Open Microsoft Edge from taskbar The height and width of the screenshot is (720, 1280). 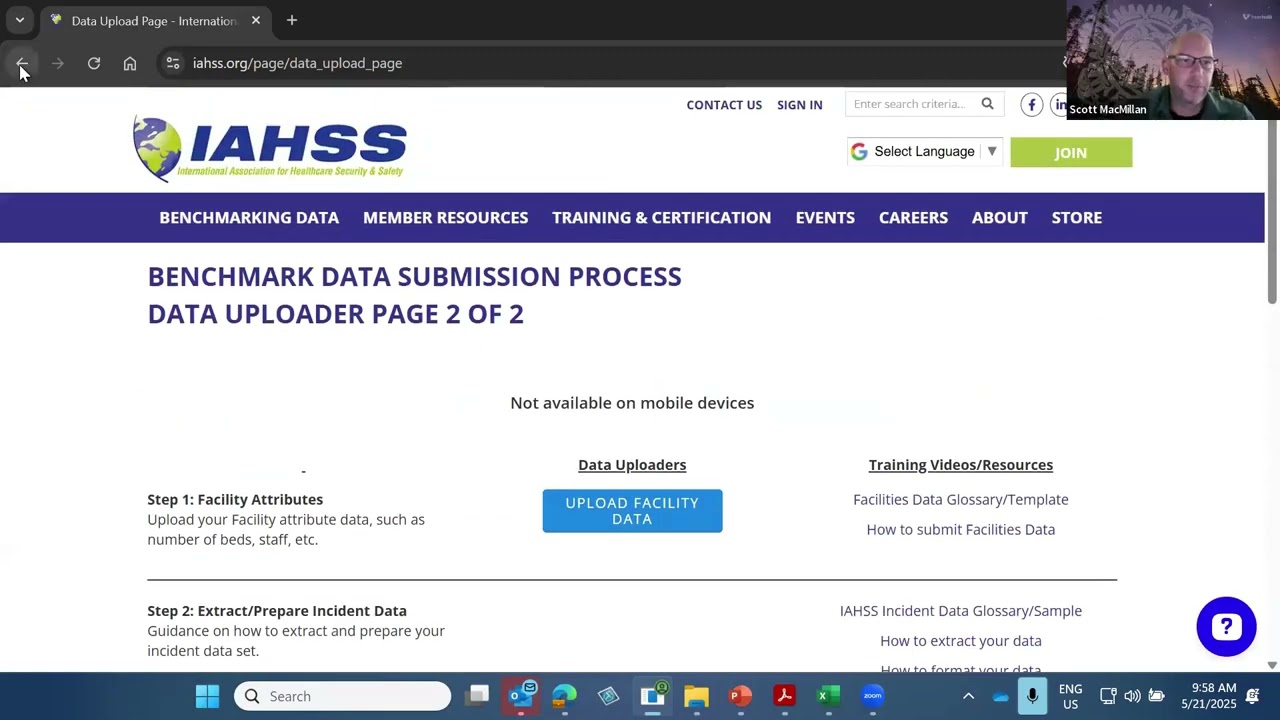tap(565, 696)
